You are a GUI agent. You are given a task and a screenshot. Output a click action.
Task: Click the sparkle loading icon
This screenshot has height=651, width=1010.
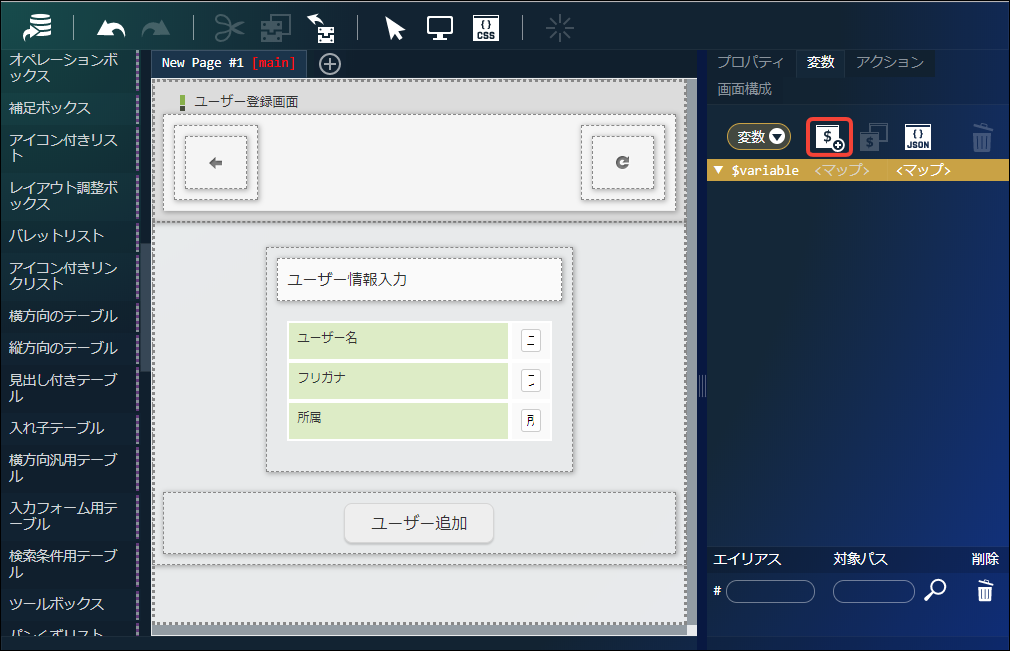pyautogui.click(x=559, y=28)
